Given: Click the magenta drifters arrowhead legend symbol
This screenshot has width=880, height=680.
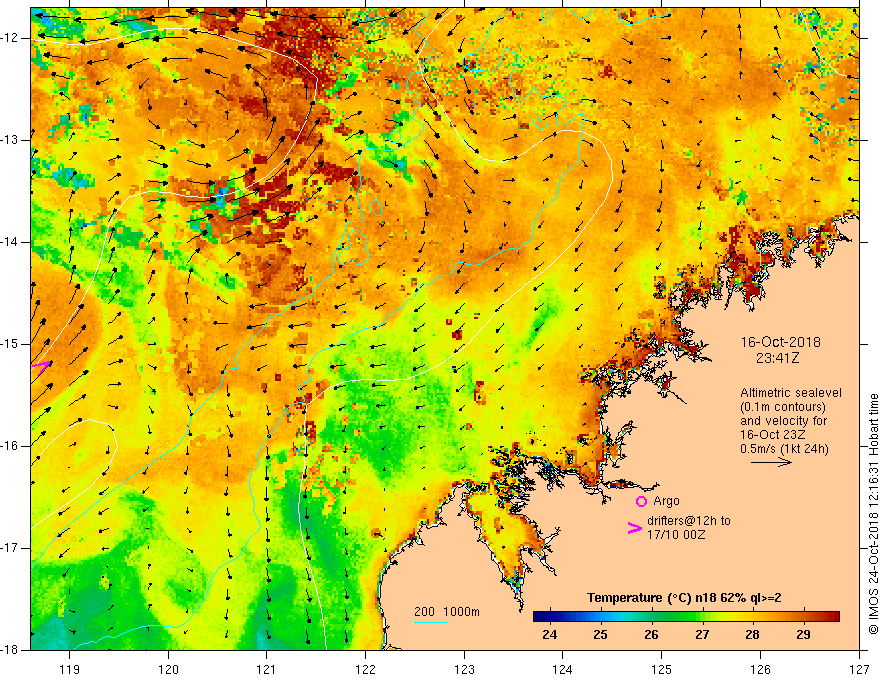Looking at the screenshot, I should point(634,528).
